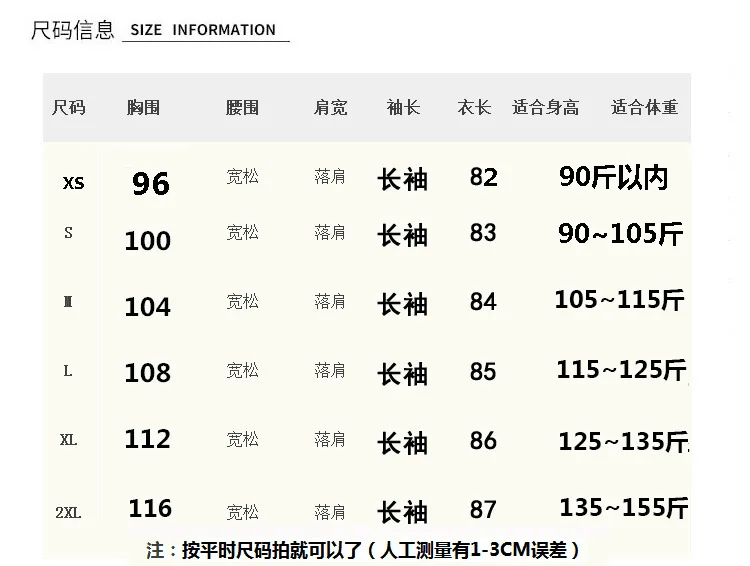750x566 pixels.
Task: Click the 90斤以内 weight cell
Action: (613, 178)
